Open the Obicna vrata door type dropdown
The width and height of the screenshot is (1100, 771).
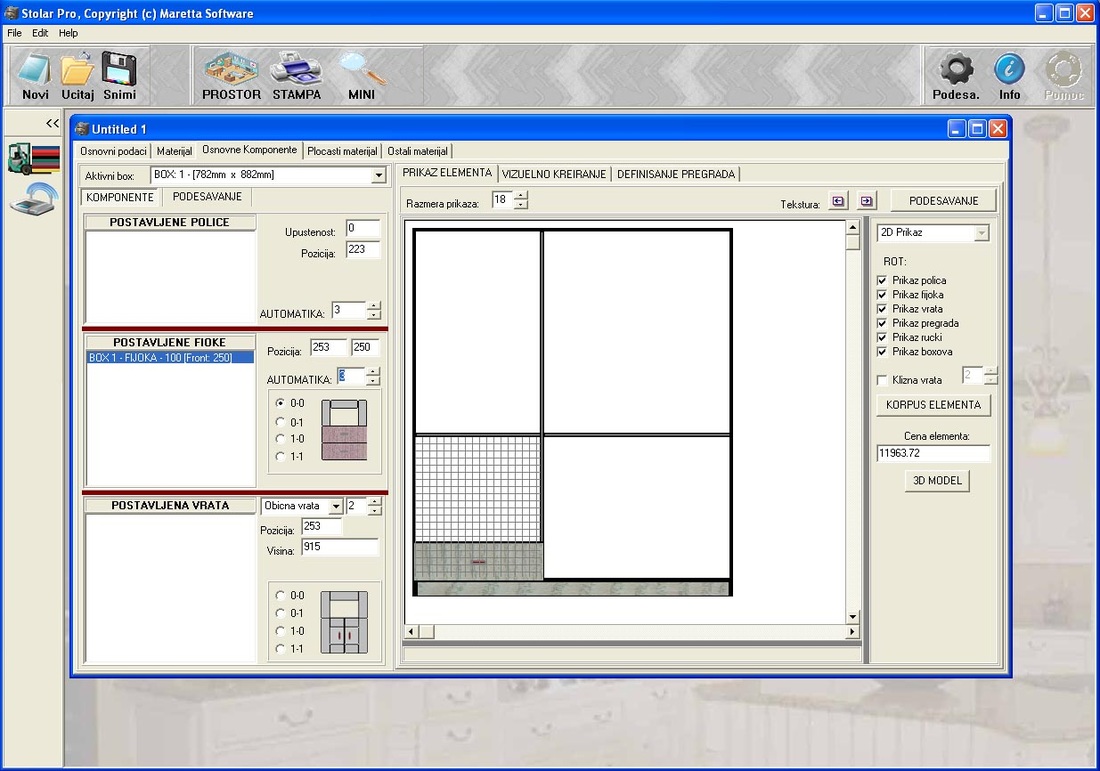pyautogui.click(x=335, y=507)
